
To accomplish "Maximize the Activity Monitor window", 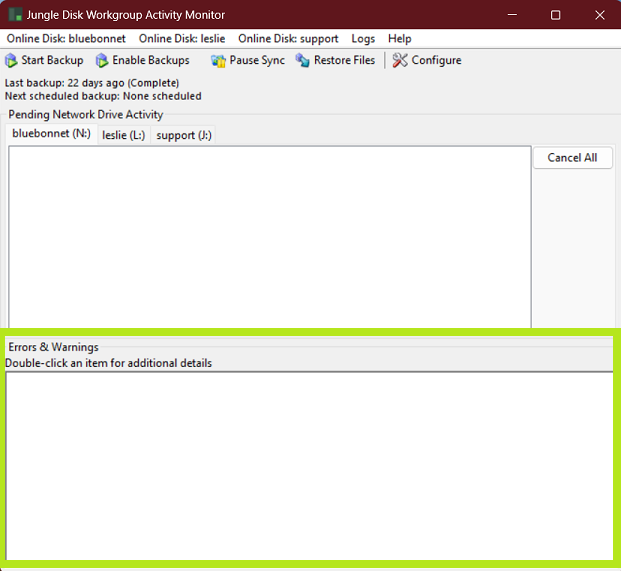I will coord(556,15).
